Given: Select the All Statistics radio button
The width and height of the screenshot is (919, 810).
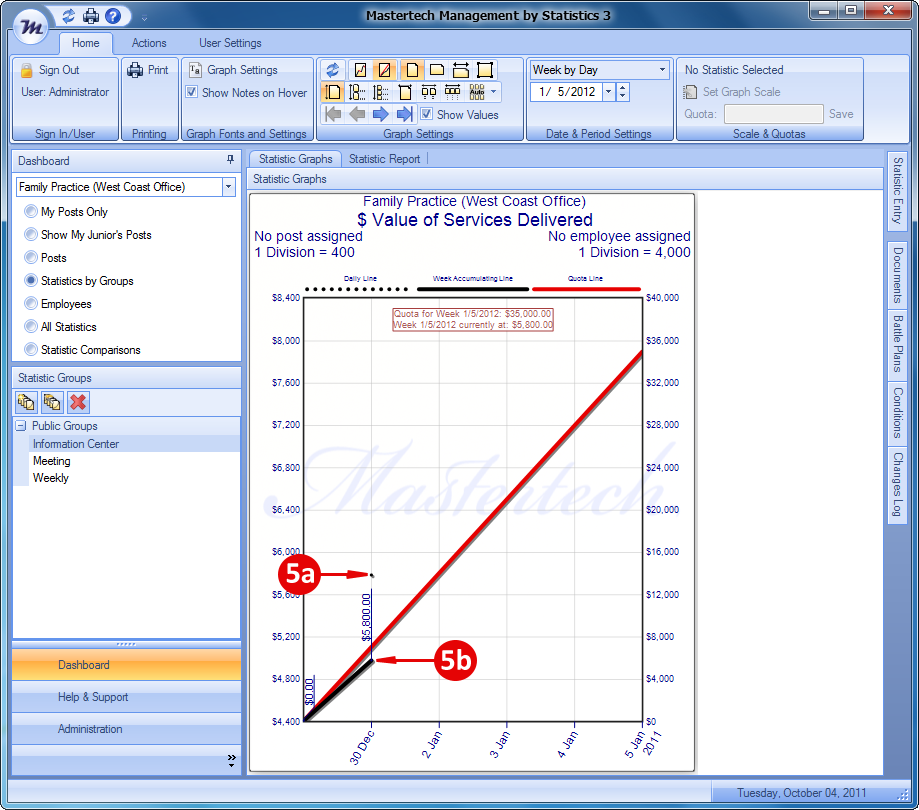Looking at the screenshot, I should point(30,326).
